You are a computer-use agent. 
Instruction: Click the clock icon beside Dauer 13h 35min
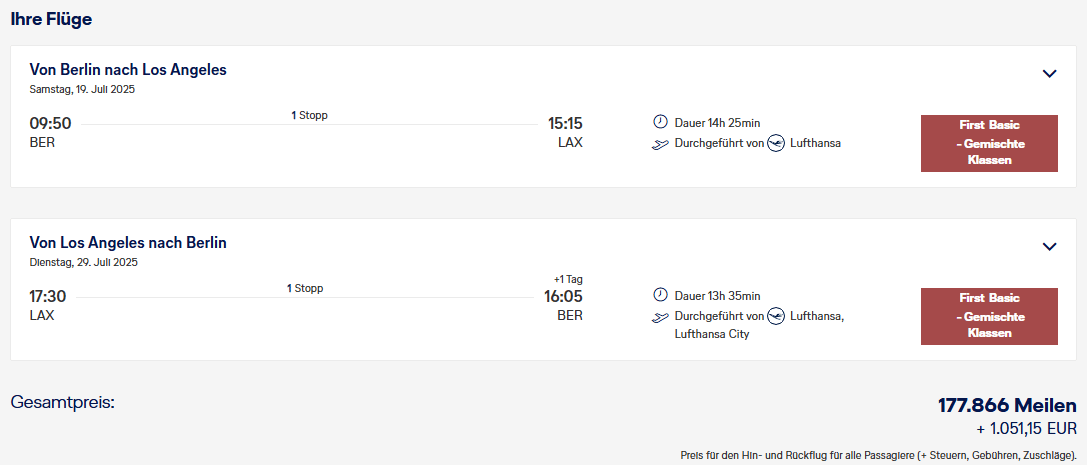[x=660, y=295]
